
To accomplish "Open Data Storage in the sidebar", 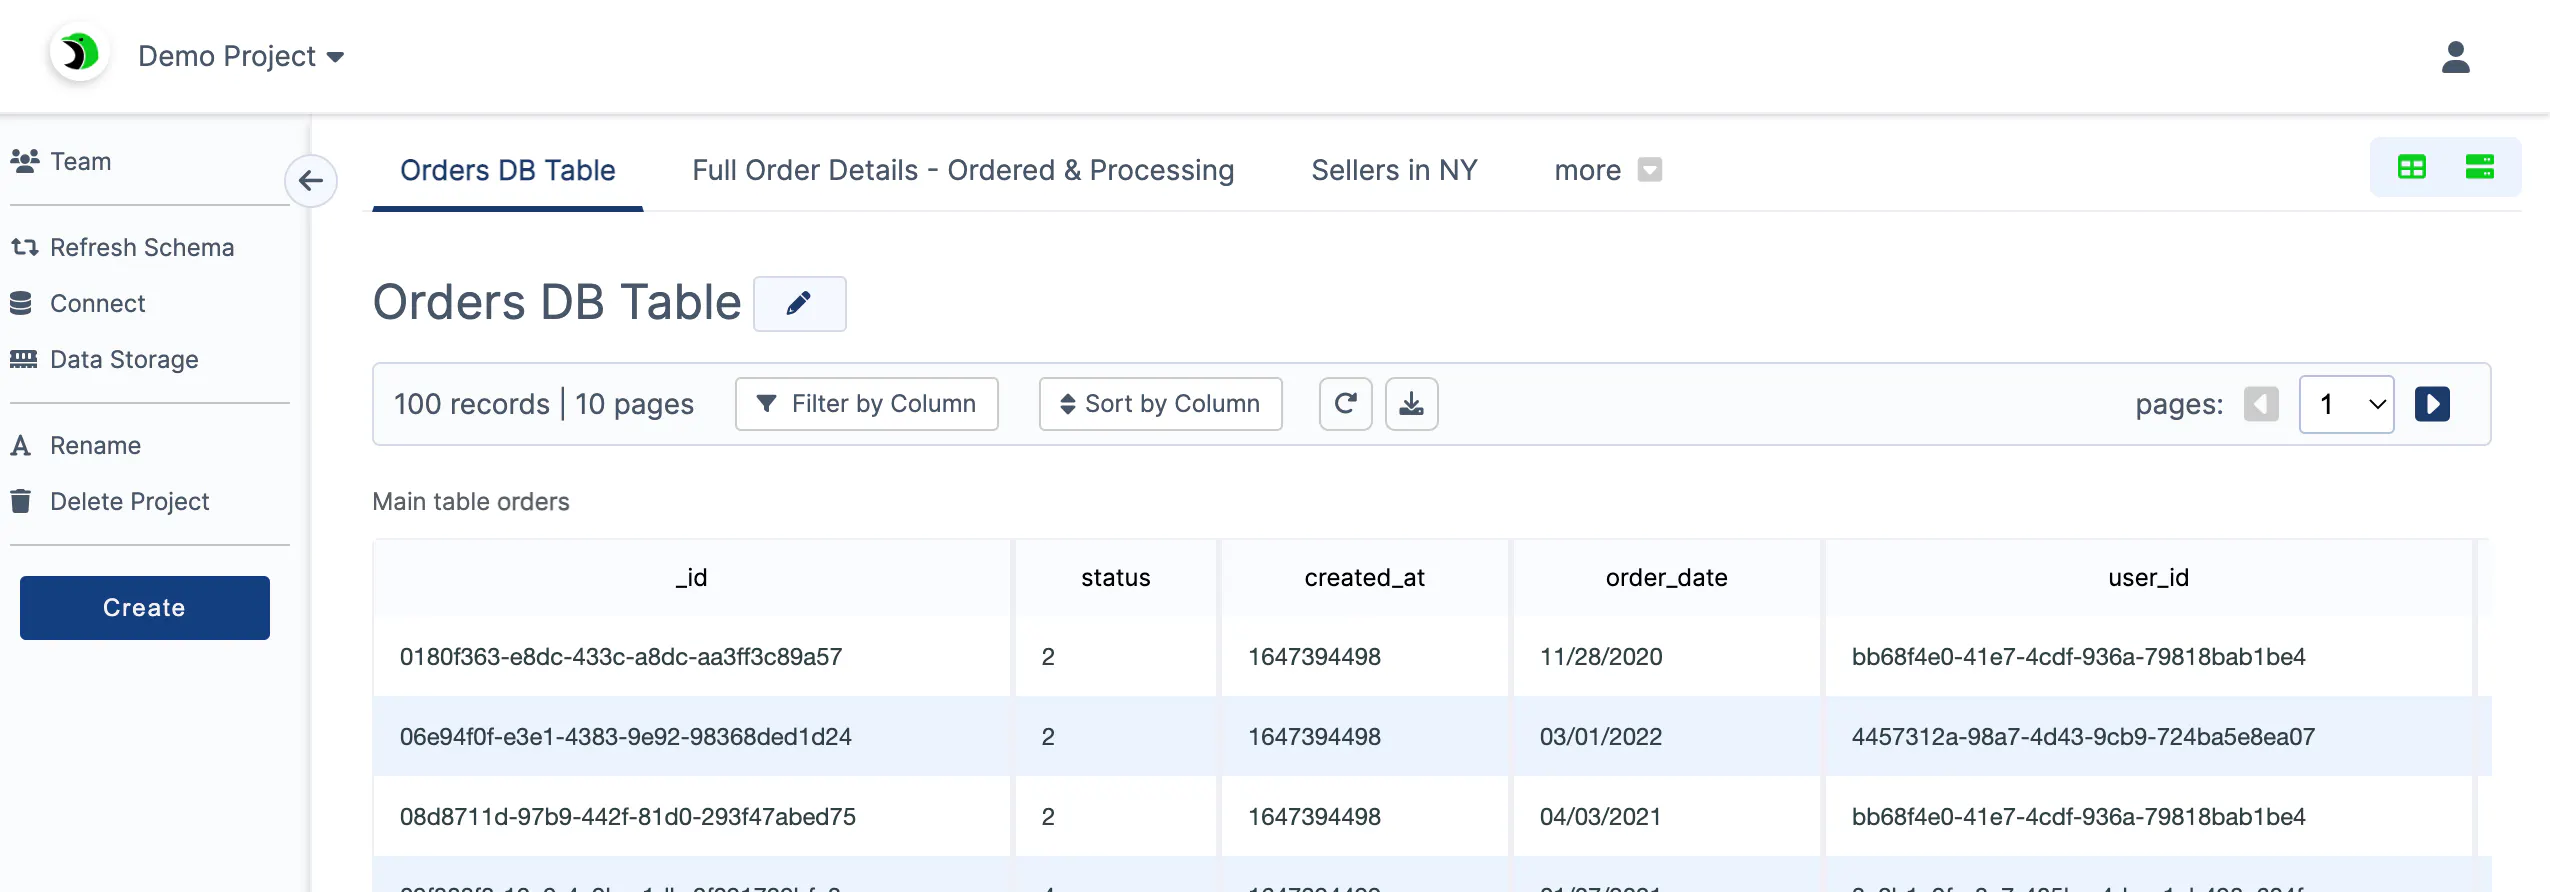I will [105, 359].
